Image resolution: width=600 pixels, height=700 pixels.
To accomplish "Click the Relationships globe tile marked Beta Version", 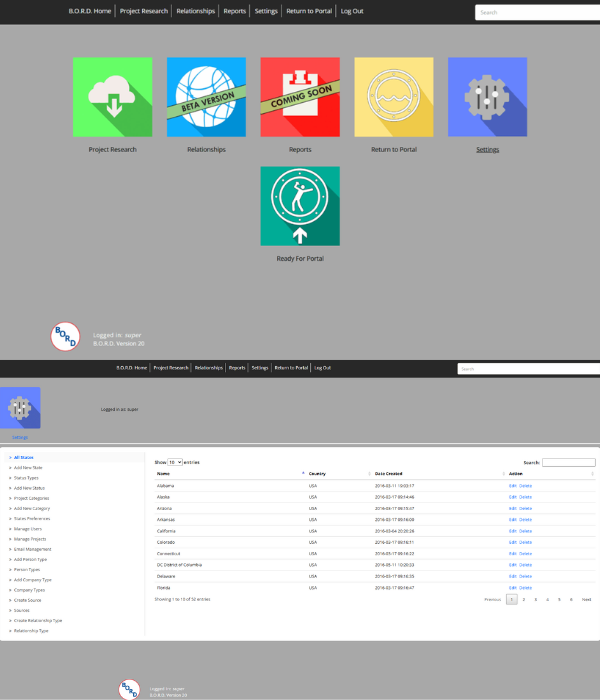I will coord(206,97).
